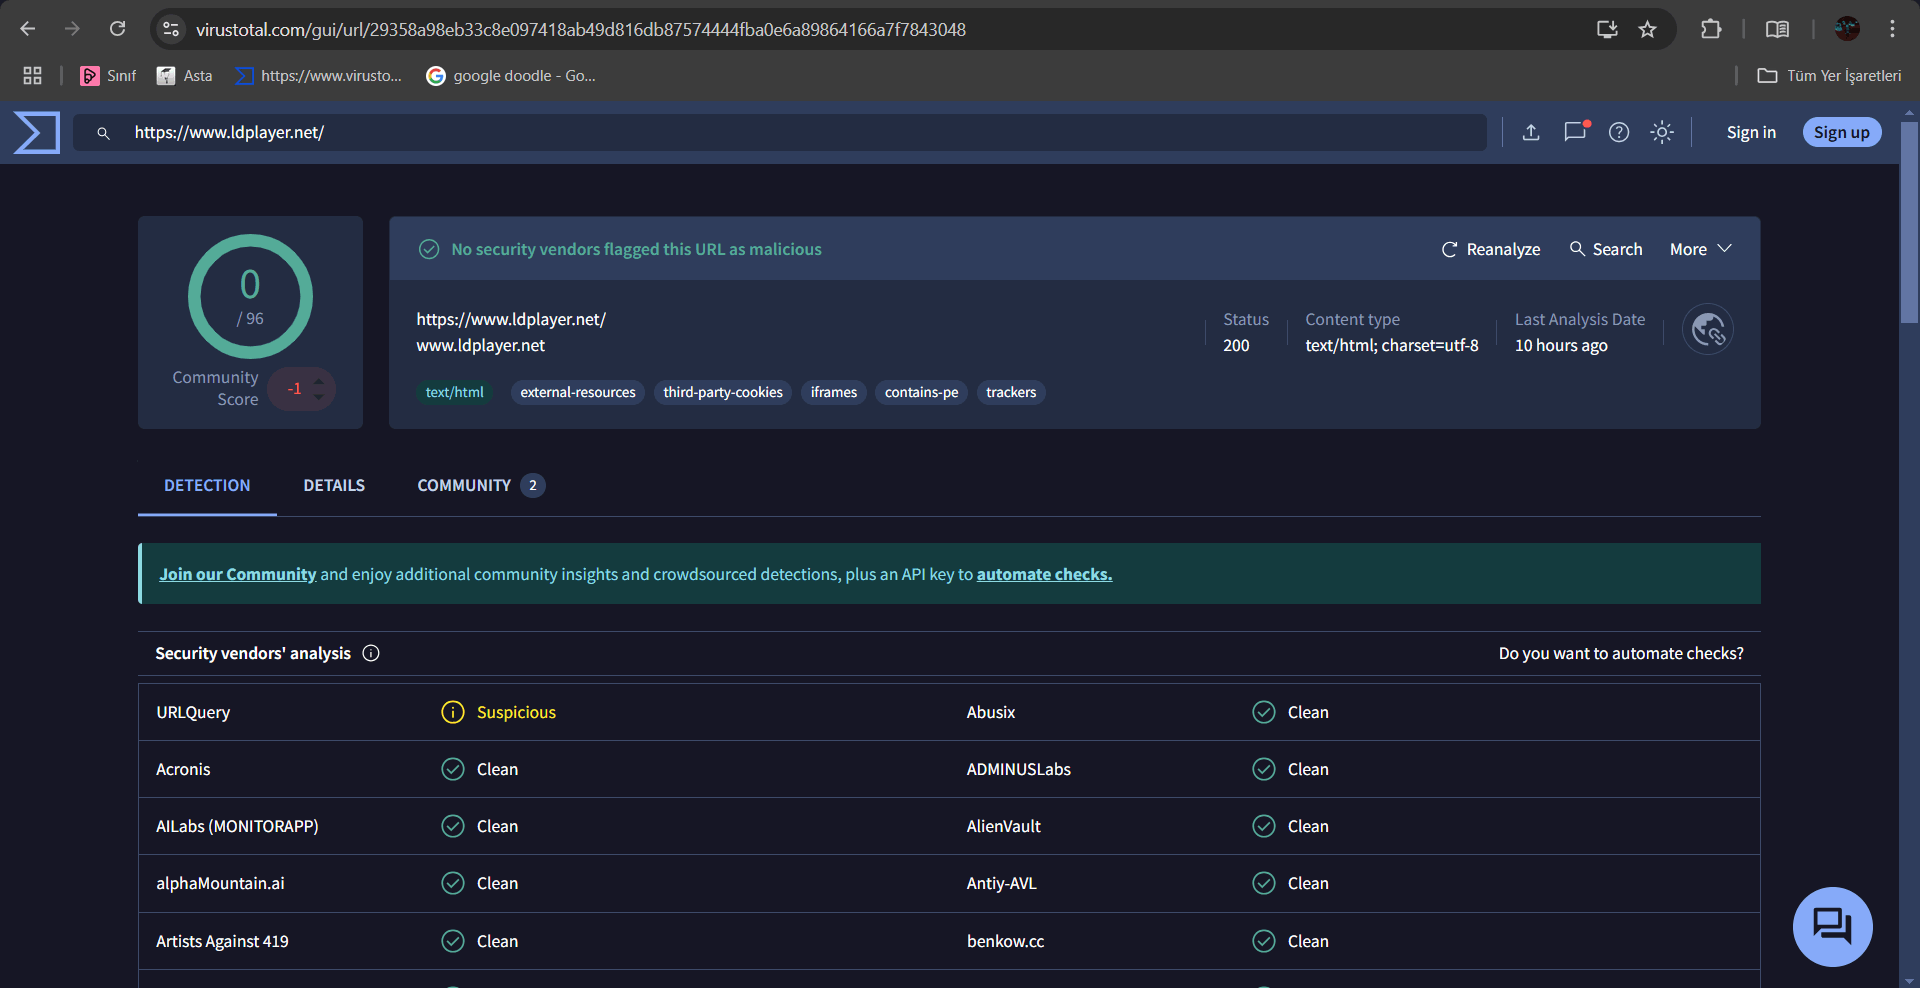
Task: Click the Sign up button
Action: (1842, 132)
